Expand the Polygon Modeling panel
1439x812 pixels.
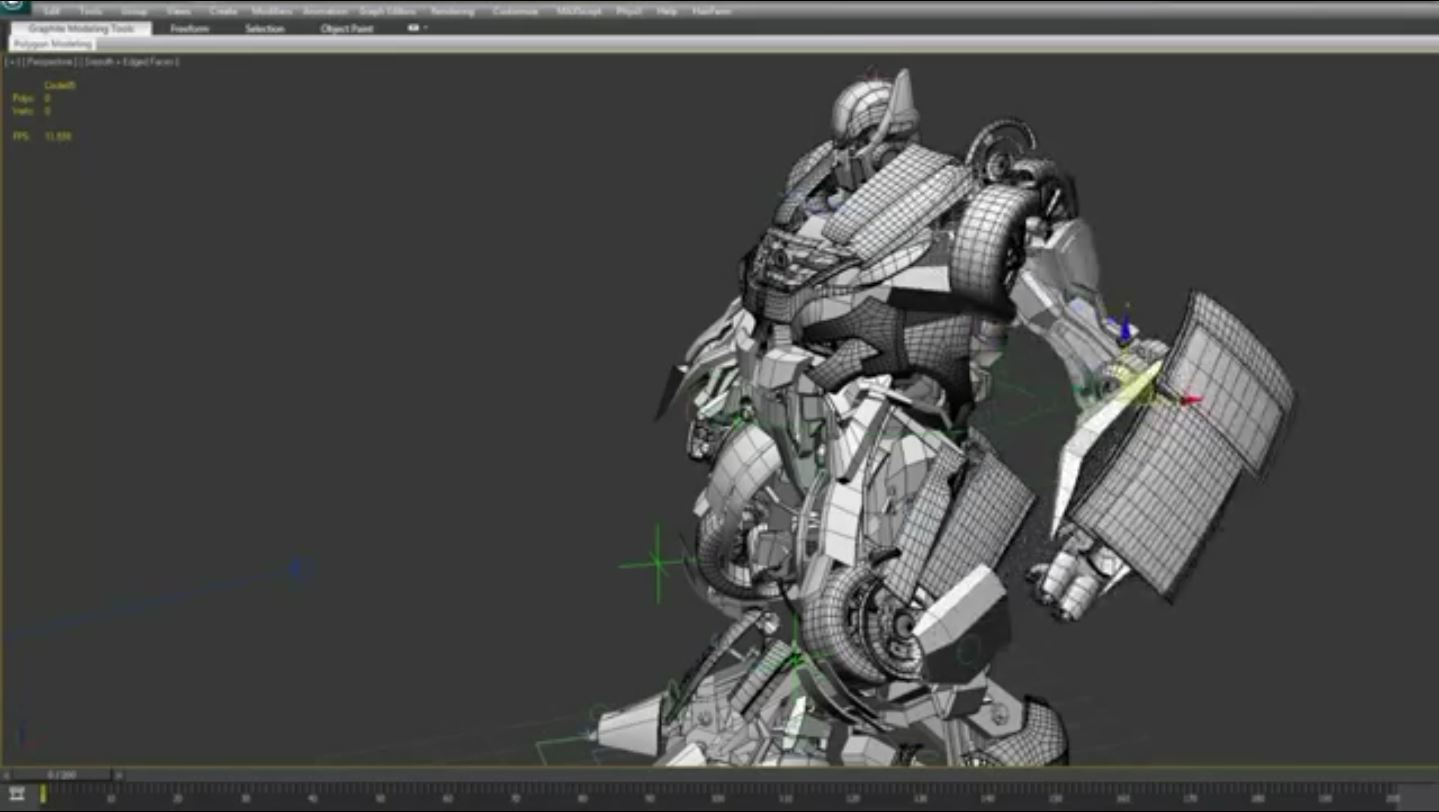tap(53, 44)
